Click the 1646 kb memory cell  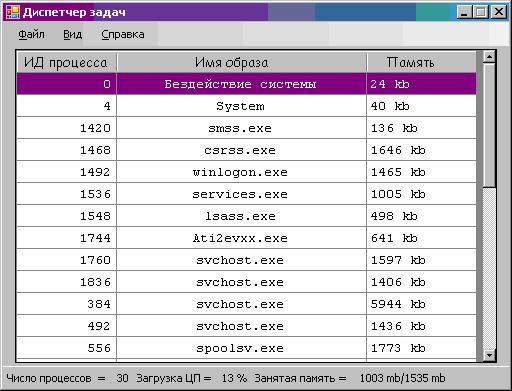click(421, 150)
